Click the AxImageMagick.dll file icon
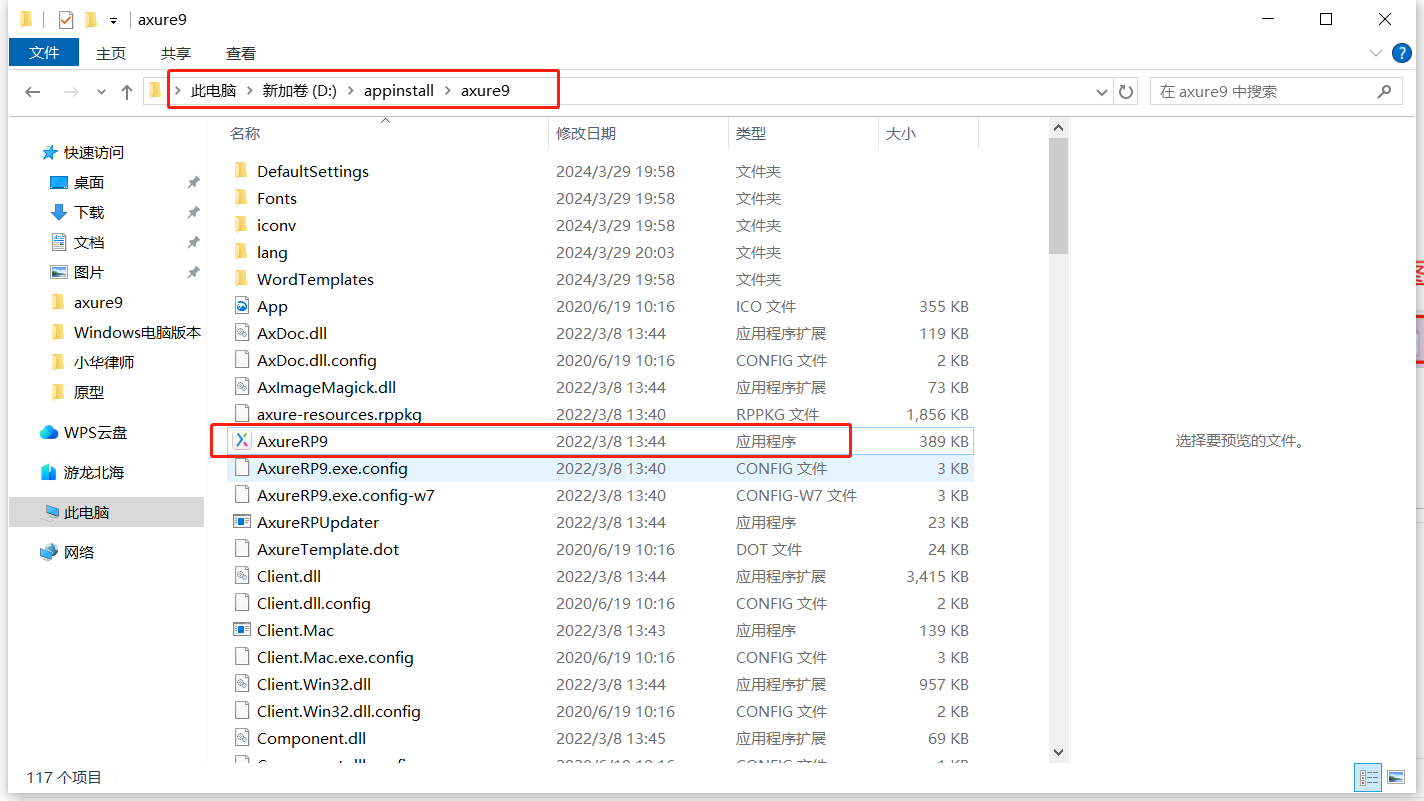Viewport: 1424px width, 801px height. (241, 387)
